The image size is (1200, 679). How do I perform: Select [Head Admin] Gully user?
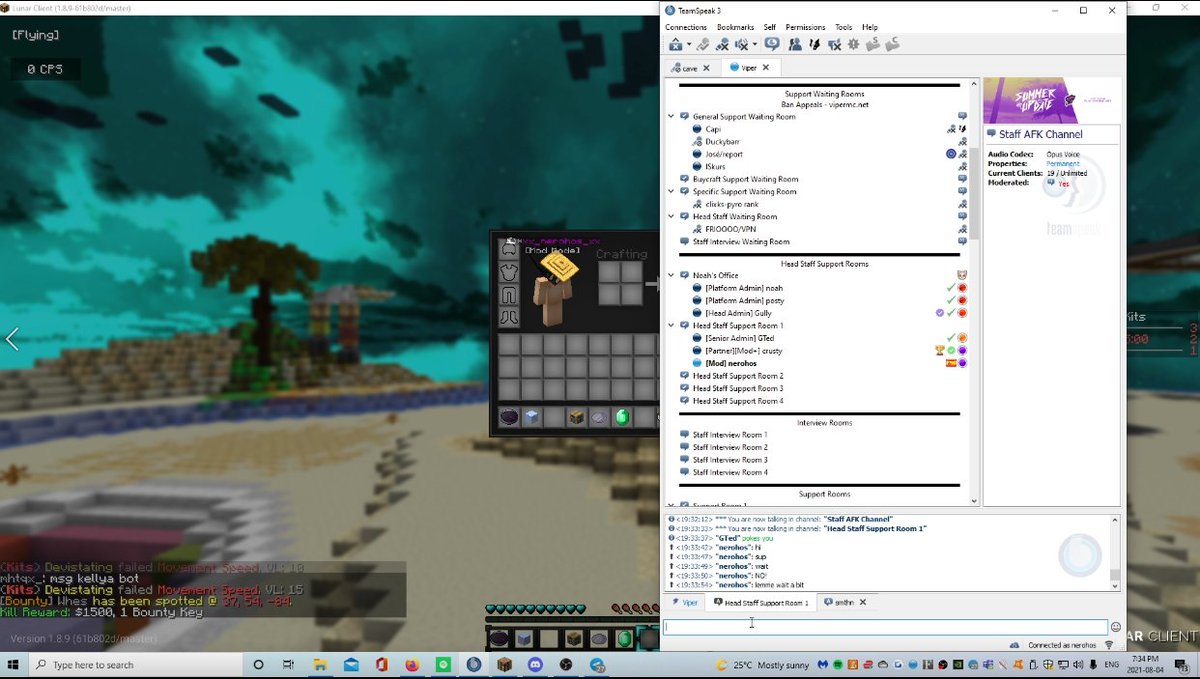point(739,313)
